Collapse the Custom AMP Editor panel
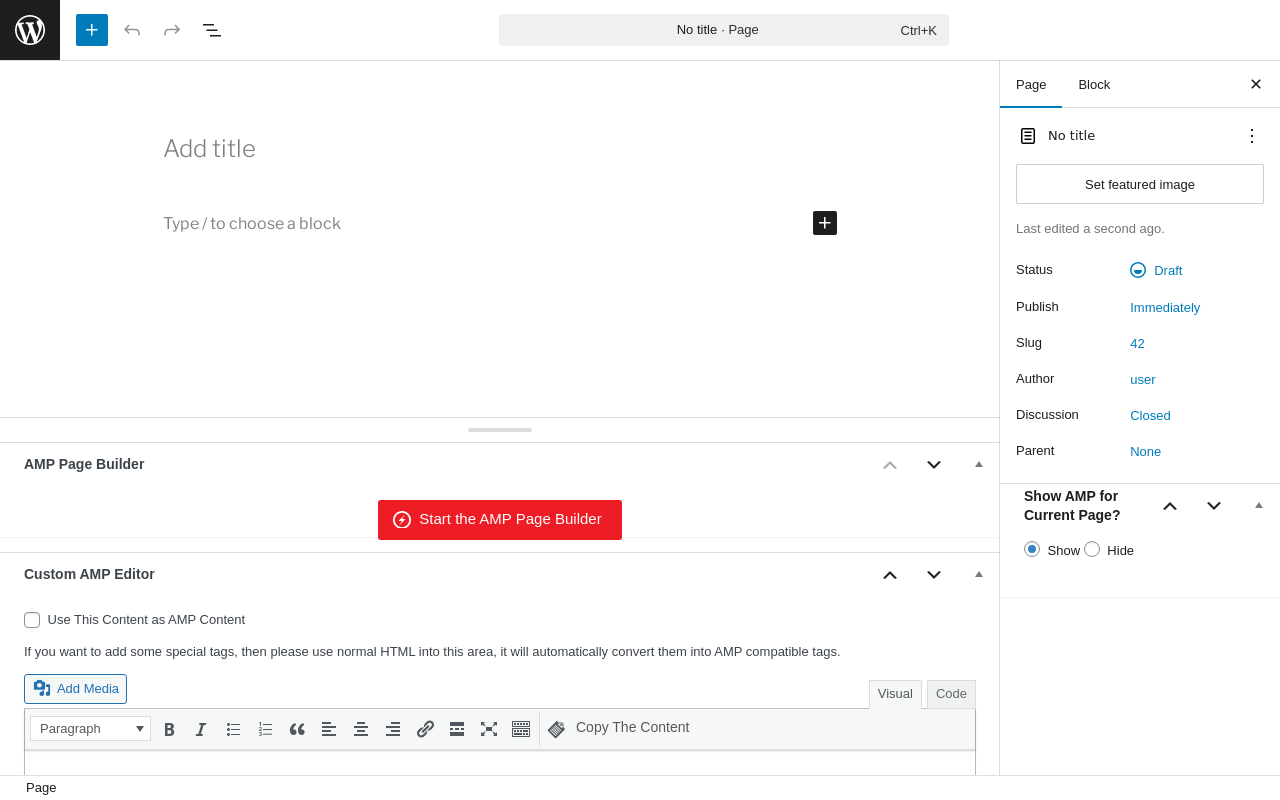The image size is (1280, 800). coord(979,574)
